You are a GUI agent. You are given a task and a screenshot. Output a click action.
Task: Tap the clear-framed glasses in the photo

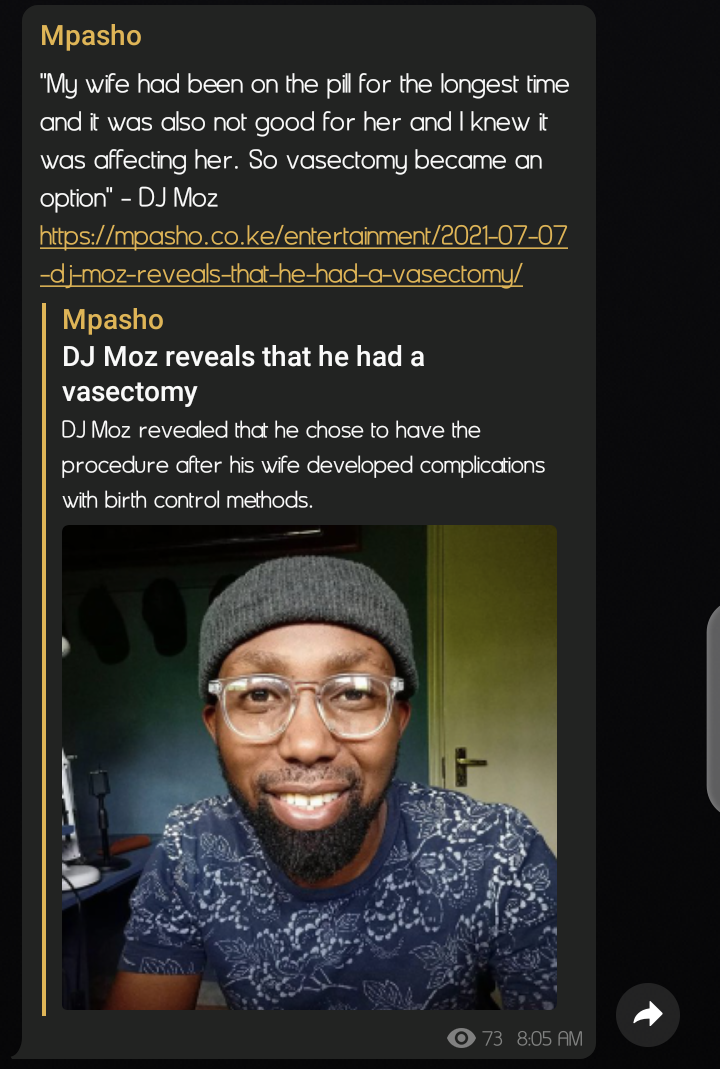tap(306, 708)
